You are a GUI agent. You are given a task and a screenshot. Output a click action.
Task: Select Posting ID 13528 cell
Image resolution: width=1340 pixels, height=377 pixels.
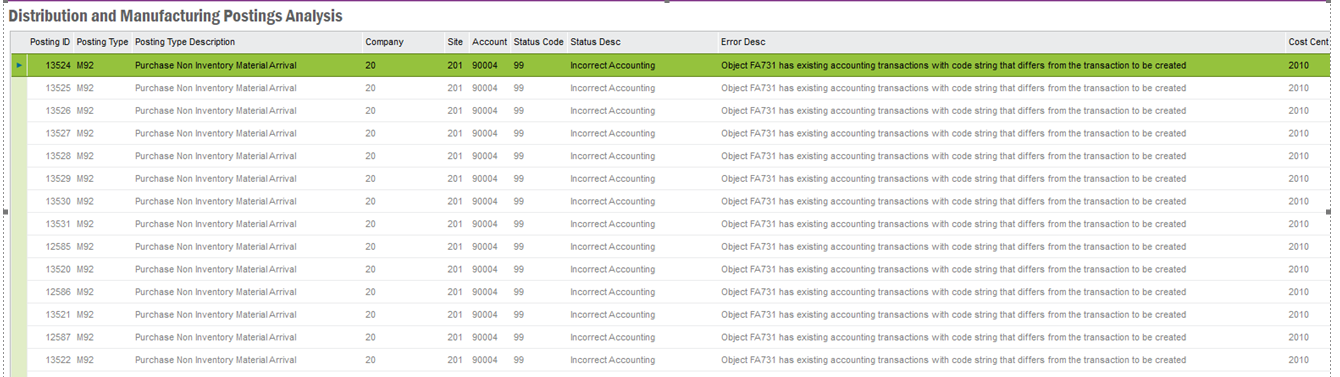pyautogui.click(x=58, y=156)
